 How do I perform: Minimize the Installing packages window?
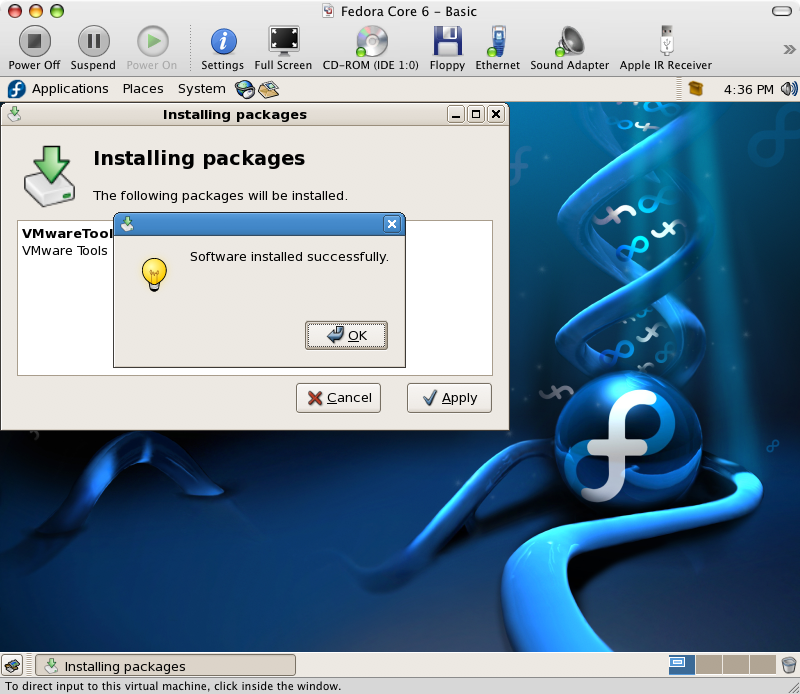pos(456,114)
